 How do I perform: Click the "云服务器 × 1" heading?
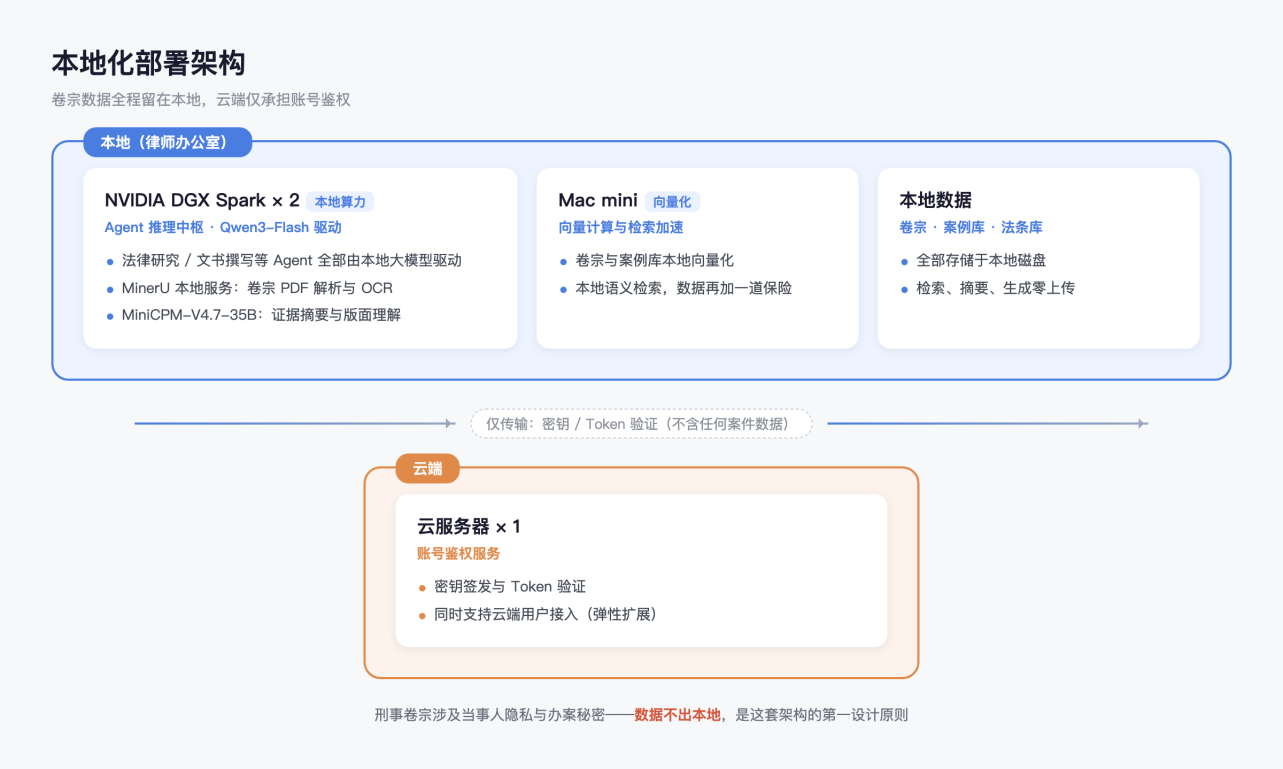[469, 526]
